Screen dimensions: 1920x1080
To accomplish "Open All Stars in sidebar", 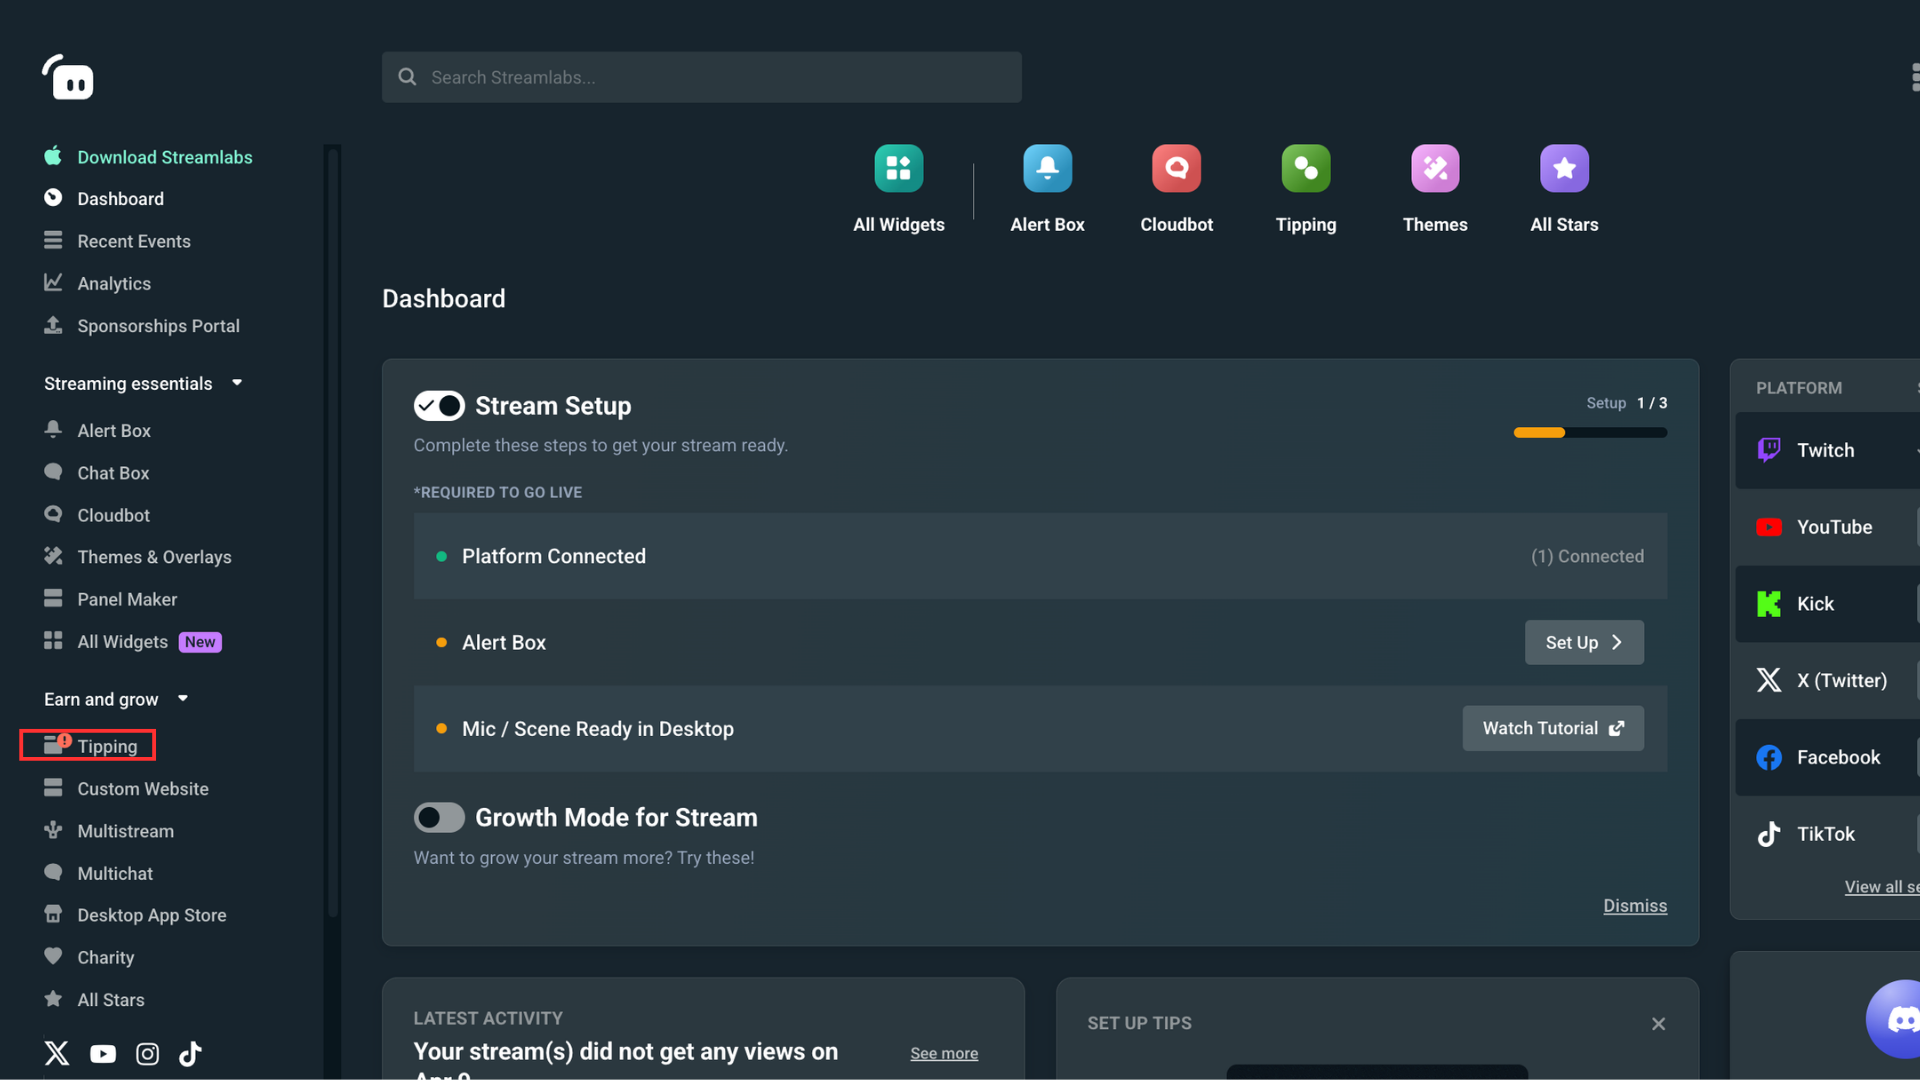I will click(x=95, y=1000).
